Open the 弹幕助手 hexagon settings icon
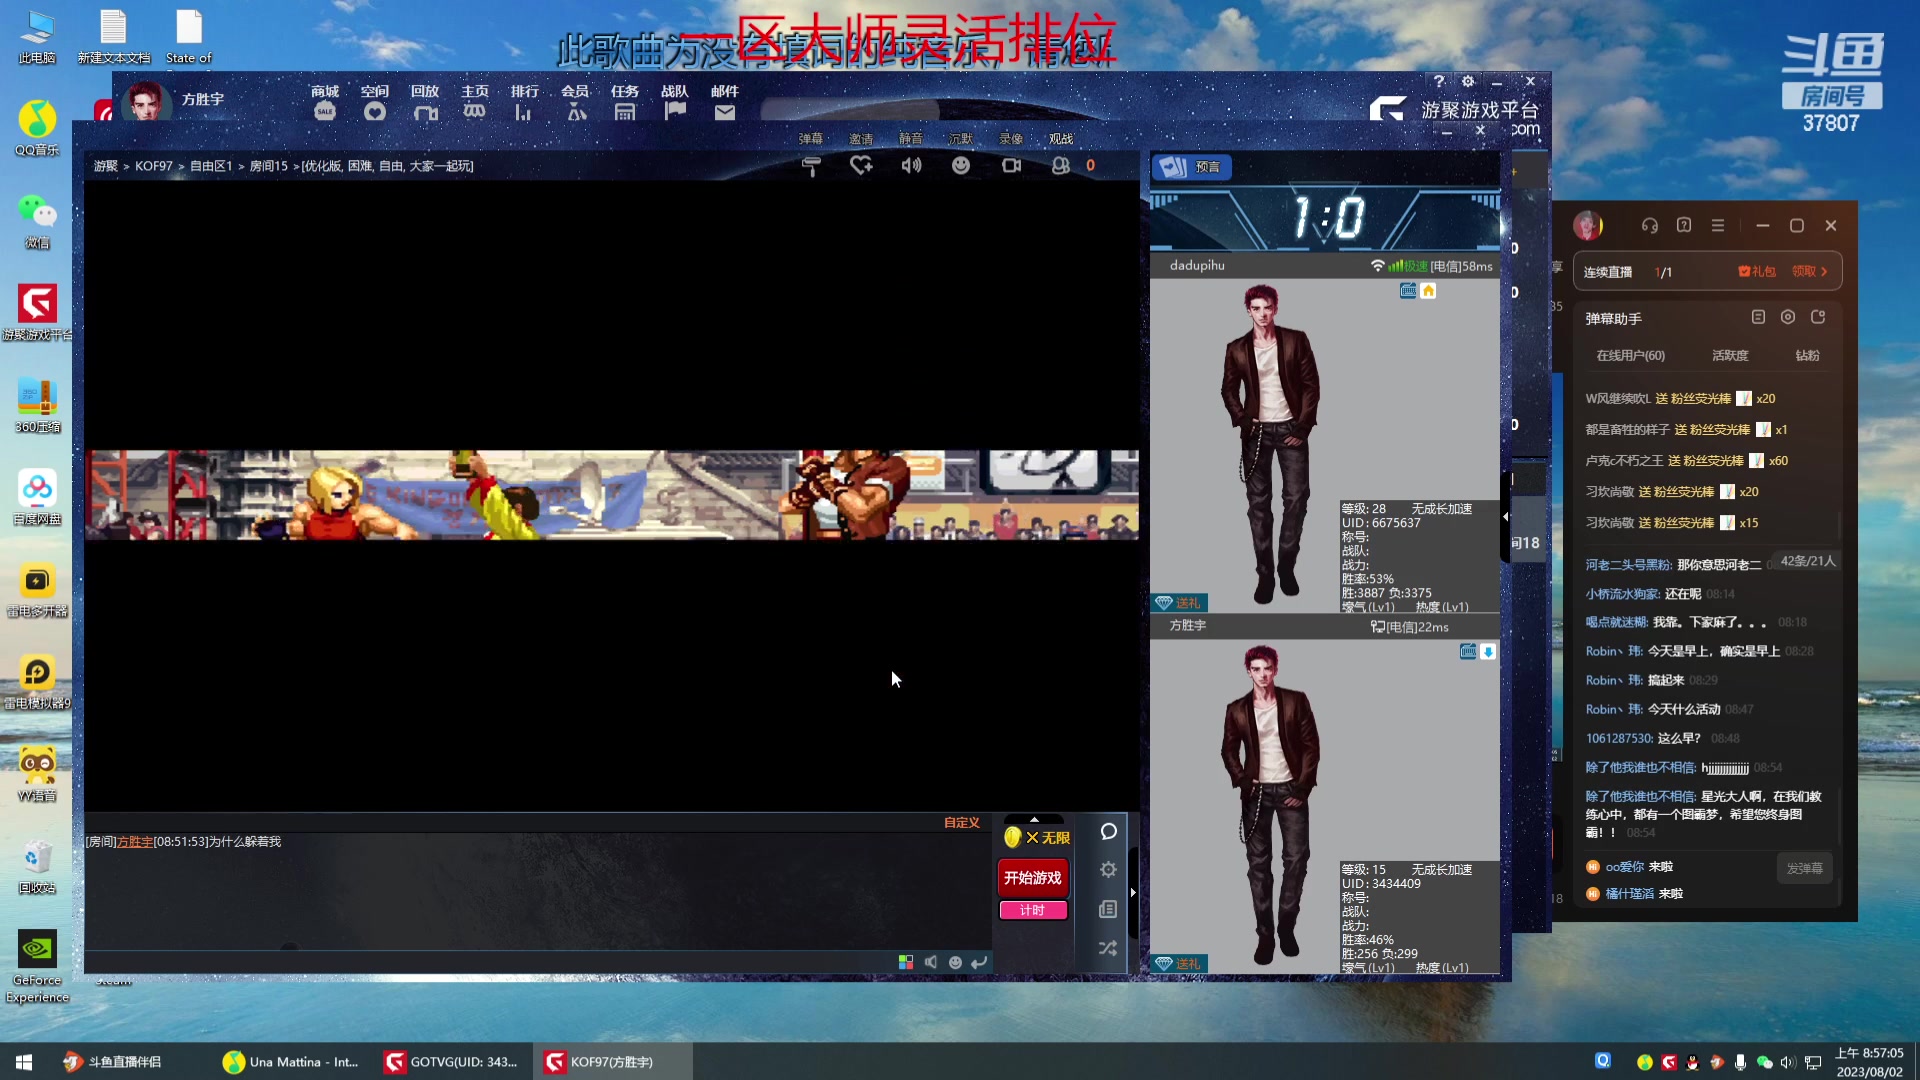Viewport: 1920px width, 1080px height. [x=1788, y=317]
